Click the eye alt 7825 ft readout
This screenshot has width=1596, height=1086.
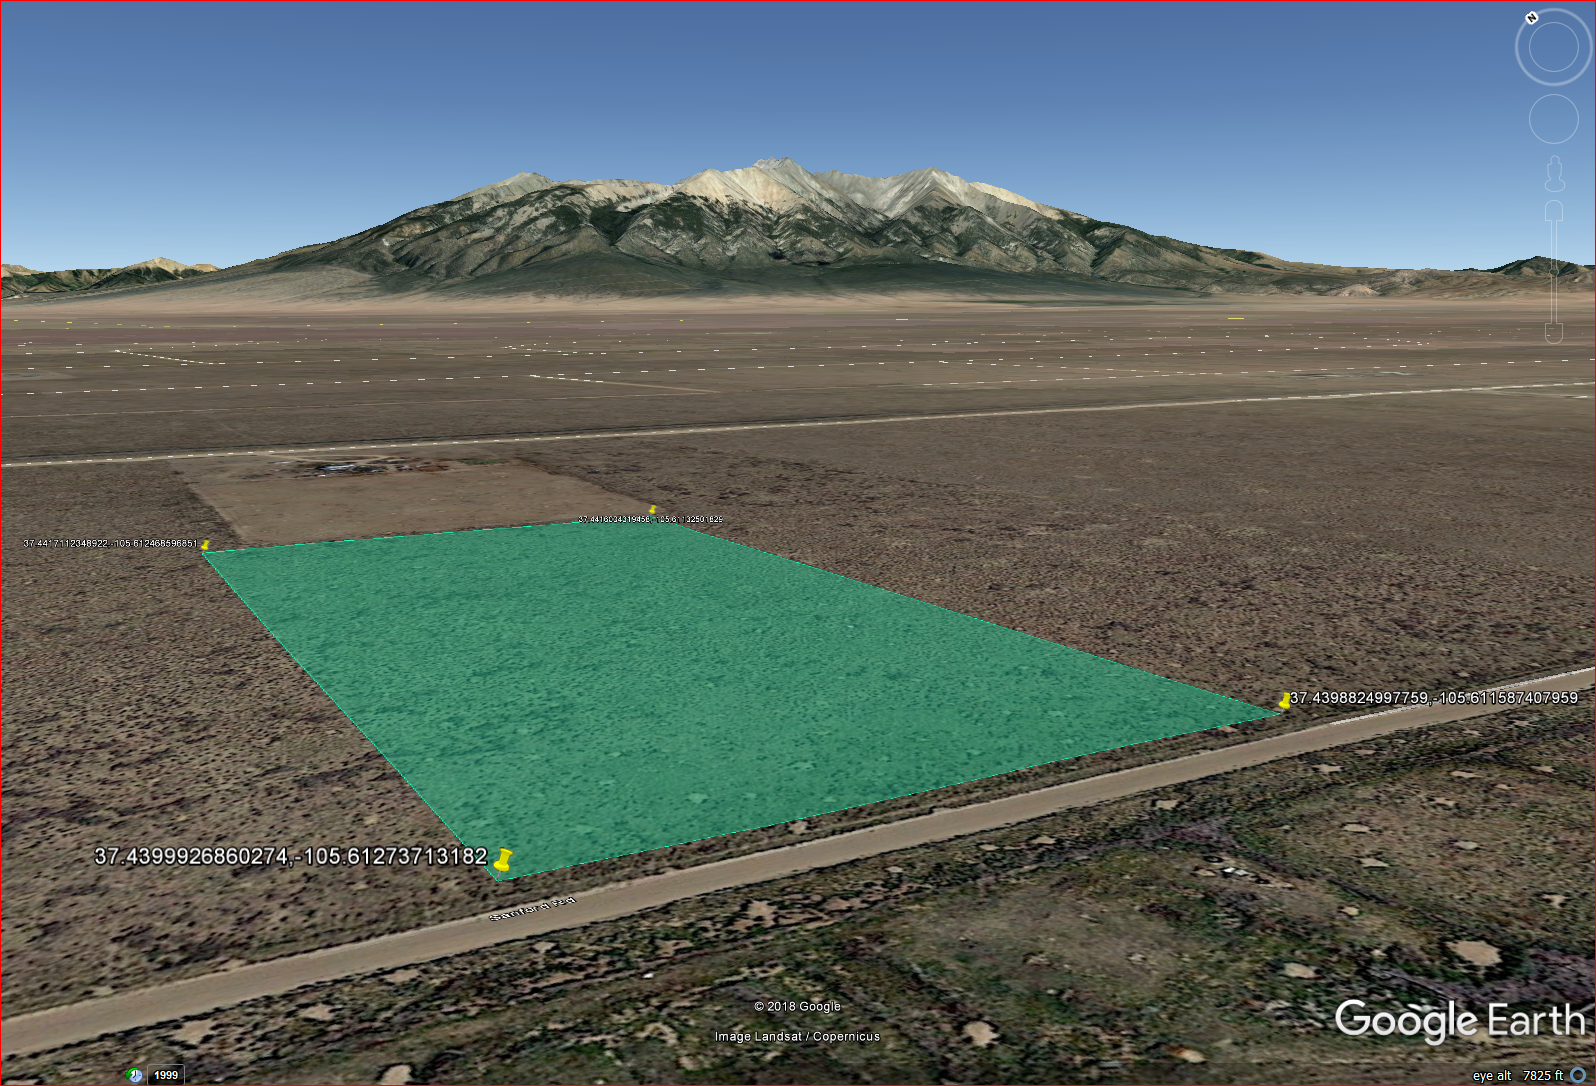click(1518, 1076)
